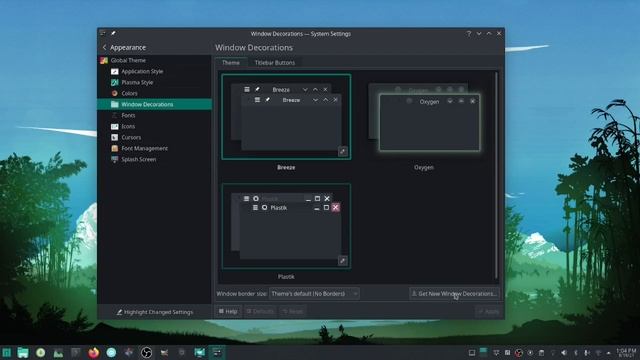The height and width of the screenshot is (360, 640).
Task: Open OBS Studio from the taskbar
Action: coord(147,353)
